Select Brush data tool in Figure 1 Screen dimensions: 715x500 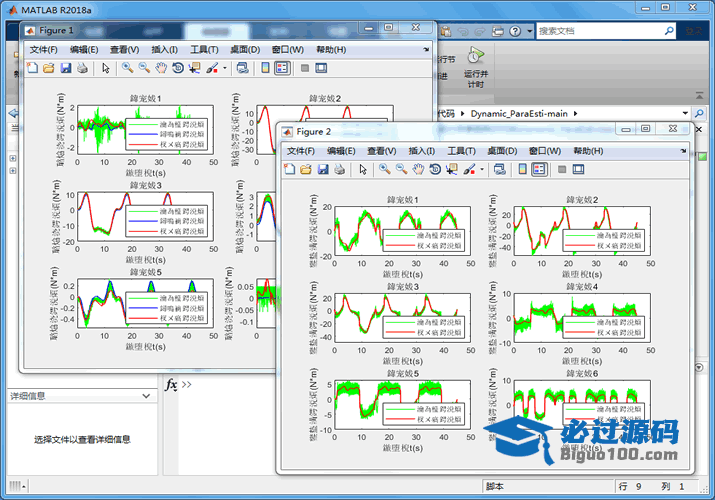212,68
